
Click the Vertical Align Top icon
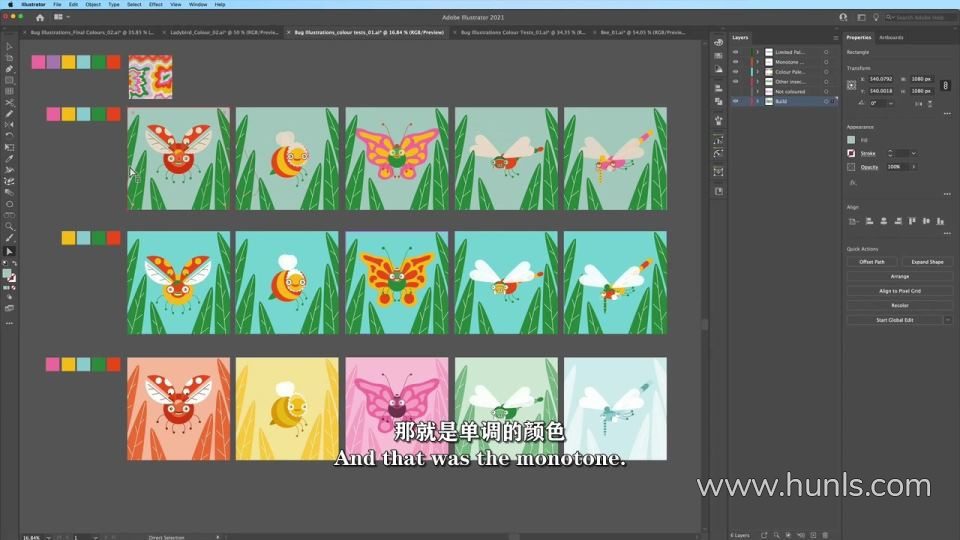[912, 221]
